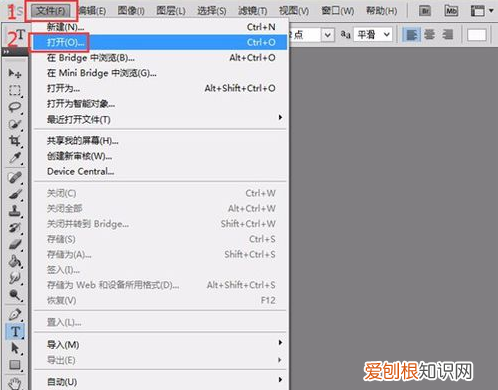Screen dimensions: 498x390
Task: Open arrange documents dropdown arrow
Action: pos(491,11)
